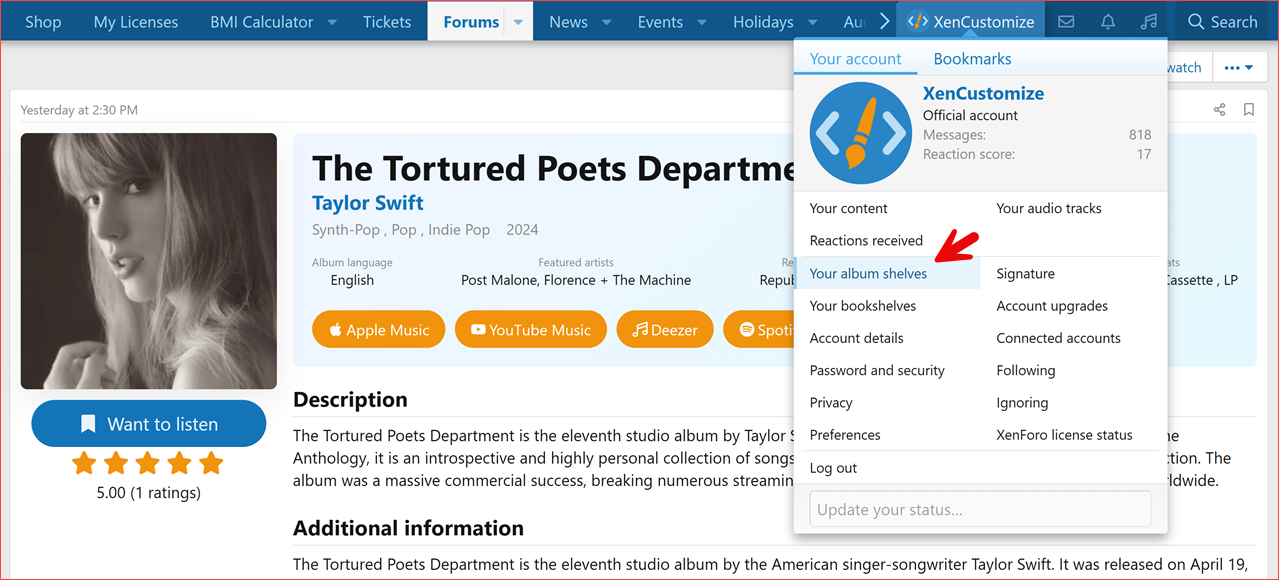Click Log out
This screenshot has height=580, width=1279.
(833, 468)
